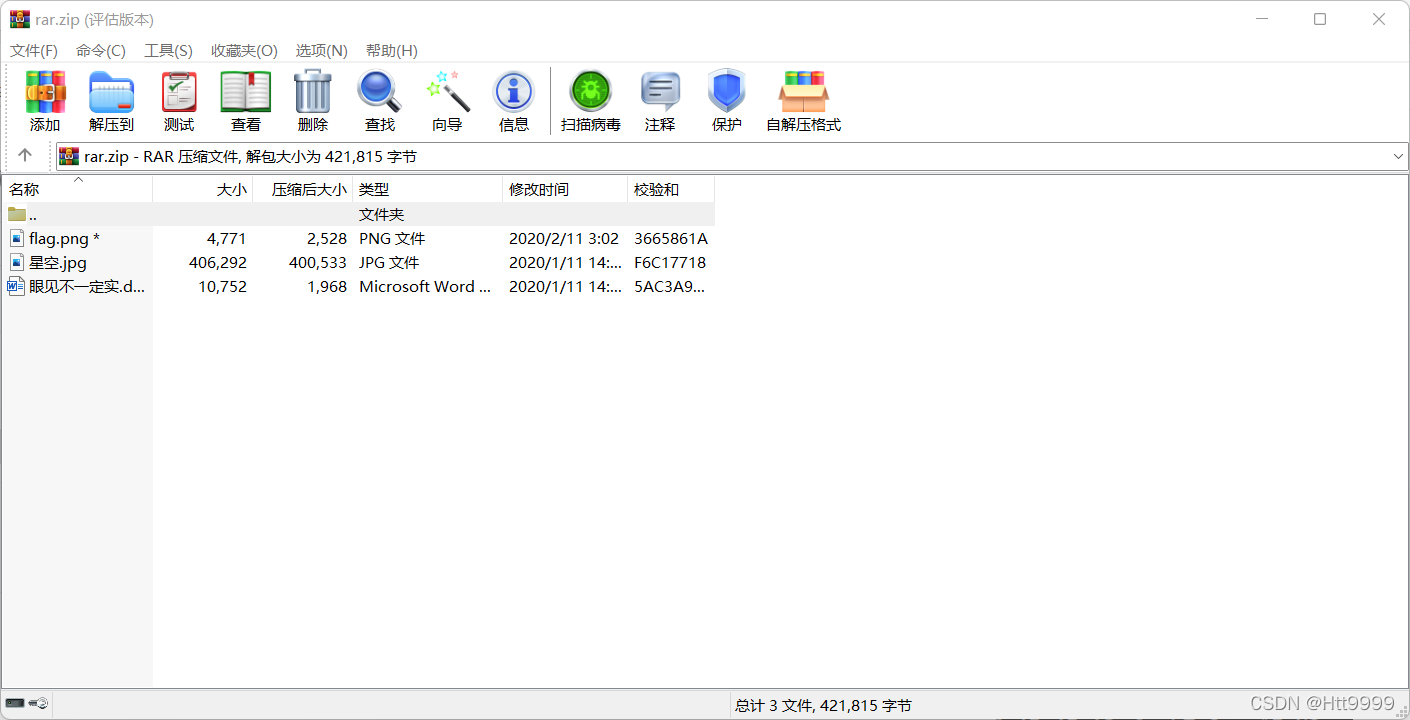
Task: Click the 信息 (Info) toolbar icon
Action: [x=514, y=92]
